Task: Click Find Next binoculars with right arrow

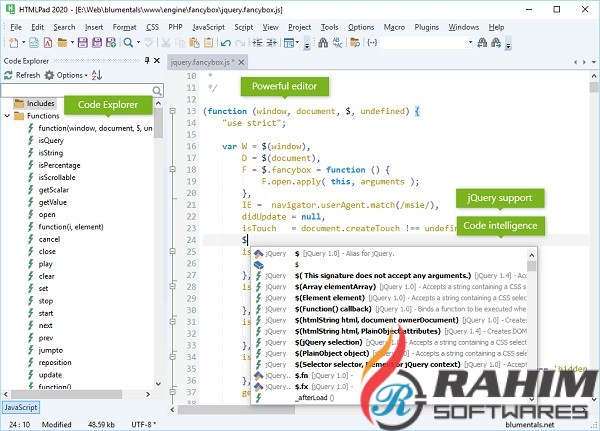Action: 496,42
